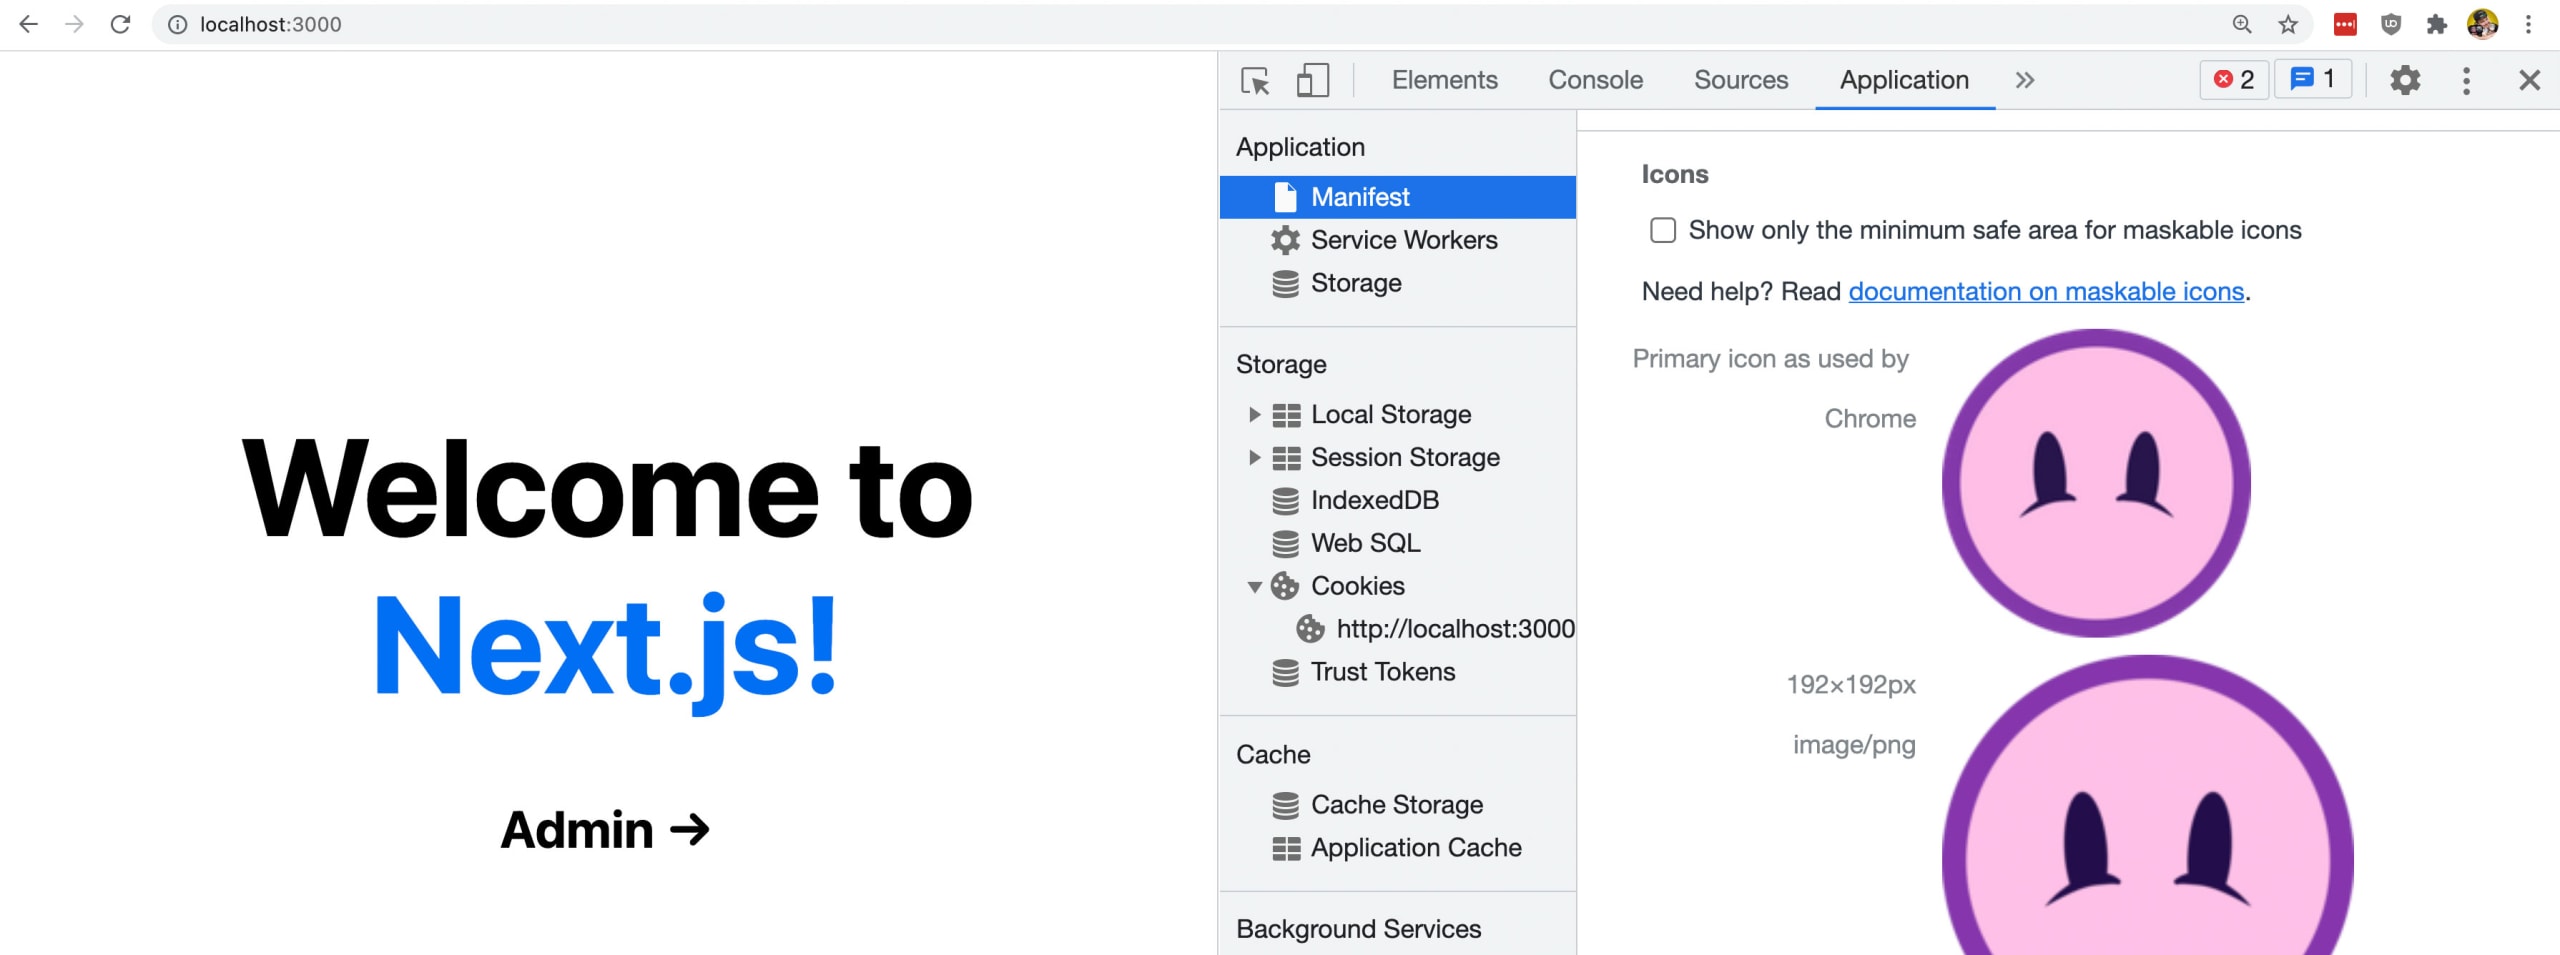Select Local Storage entry
The width and height of the screenshot is (2560, 955).
click(x=1391, y=414)
